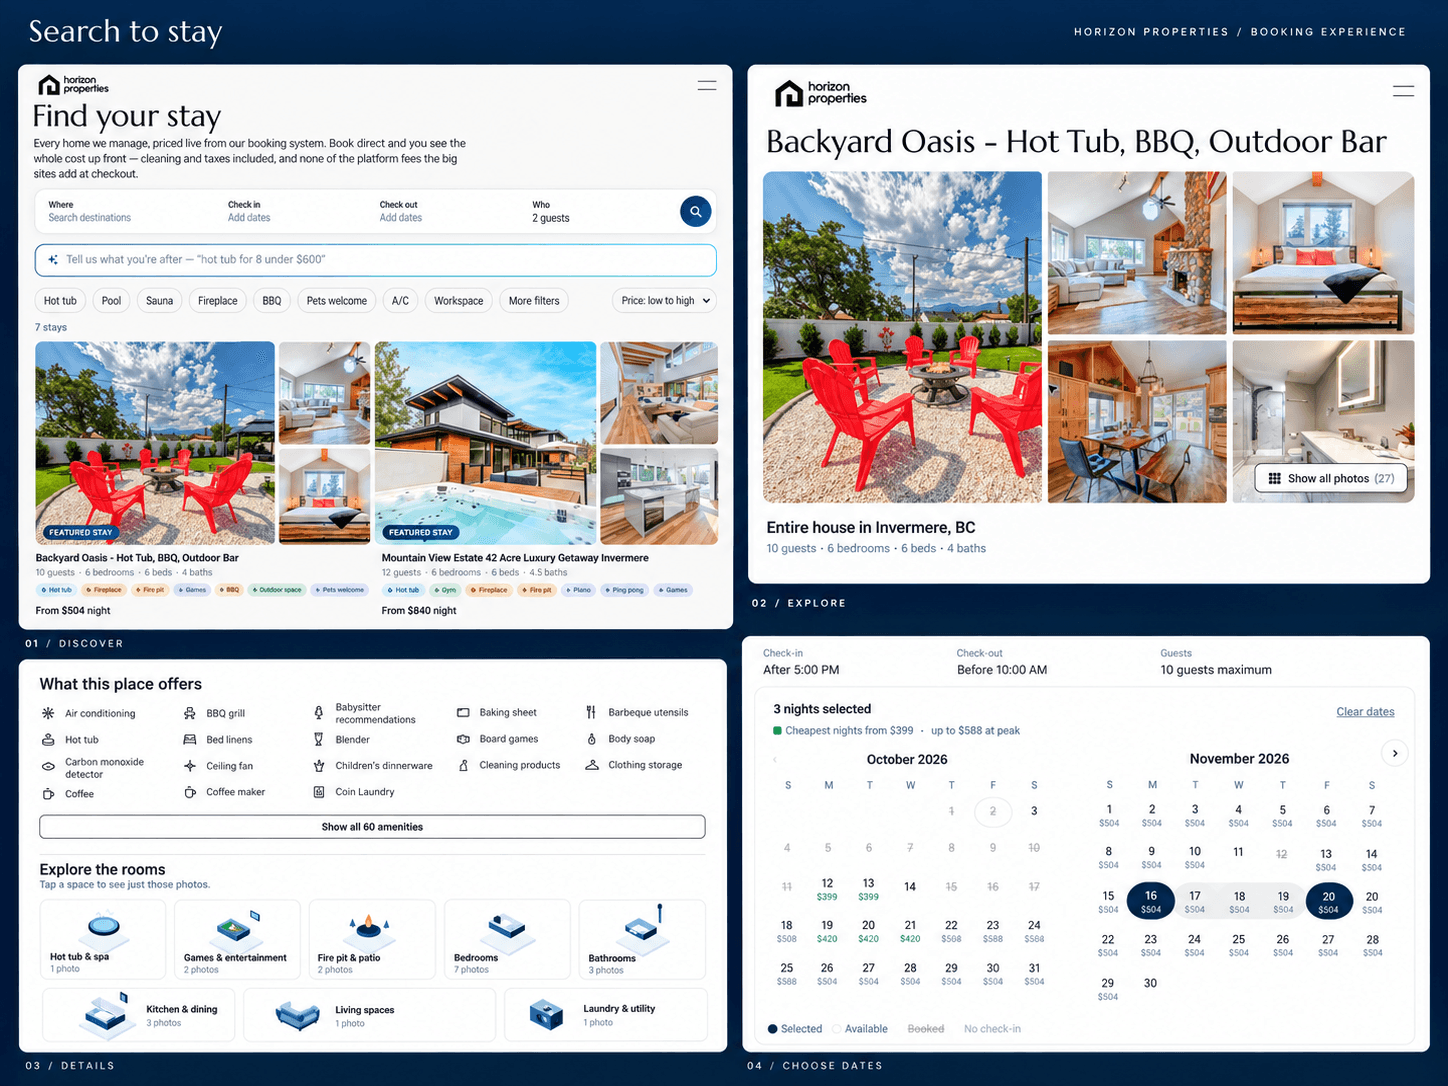
Task: Open hamburger menu in Backyard Oasis panel
Action: click(1403, 91)
